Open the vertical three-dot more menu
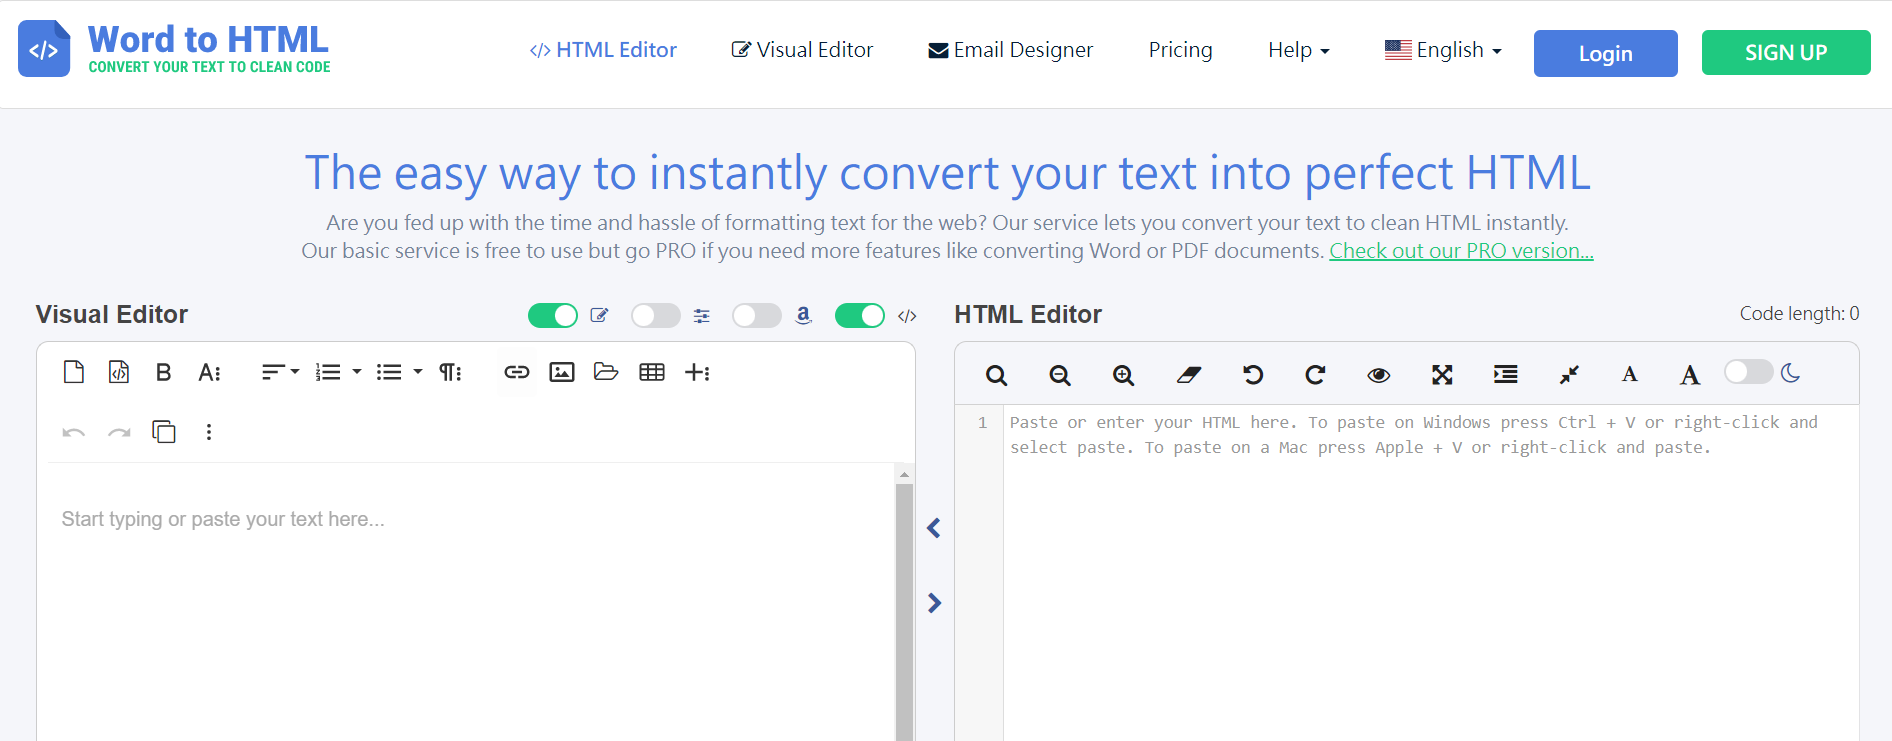 pos(209,432)
